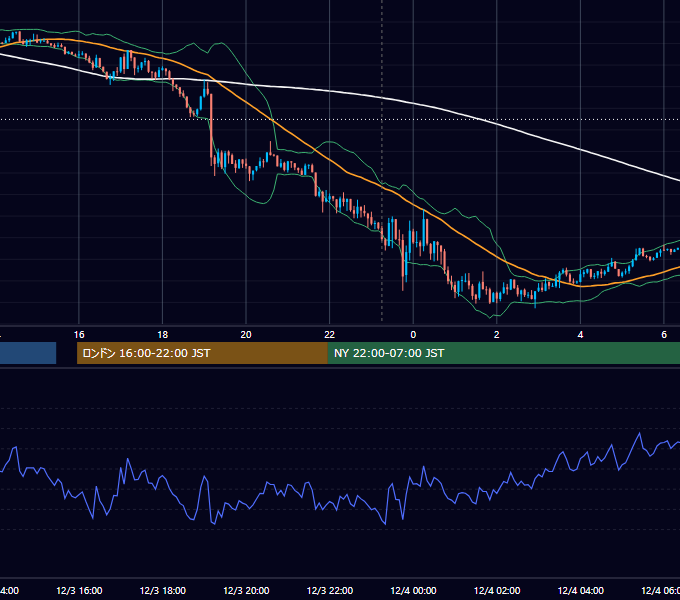The width and height of the screenshot is (680, 600).
Task: Click the NY 22:00-07:00 JST session bar
Action: click(x=503, y=353)
